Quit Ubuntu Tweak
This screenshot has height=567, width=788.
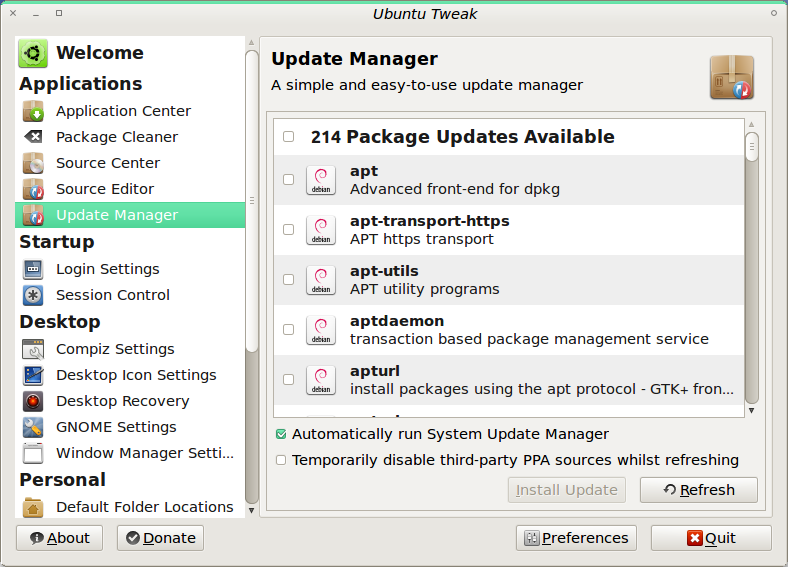711,538
